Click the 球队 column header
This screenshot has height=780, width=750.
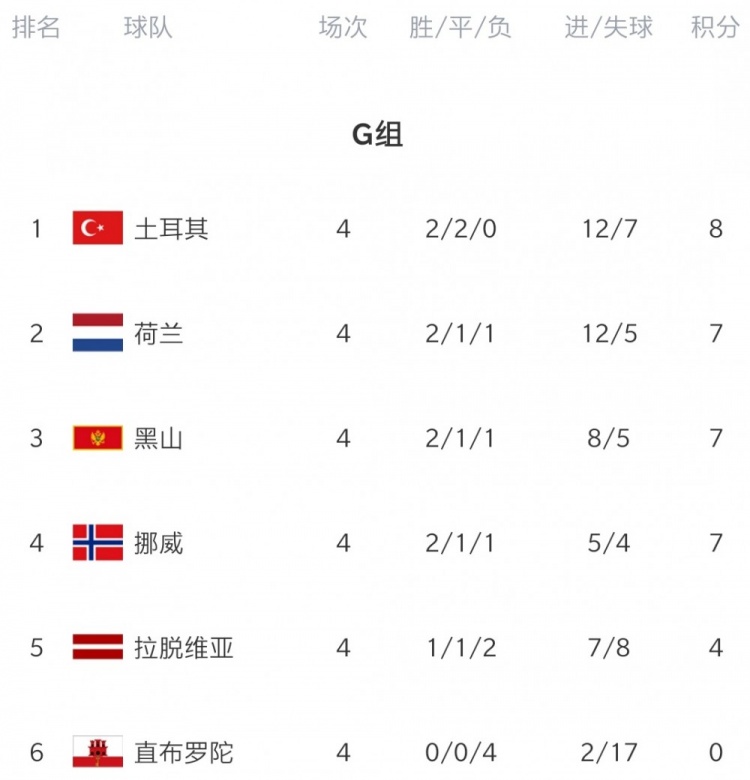pos(148,27)
